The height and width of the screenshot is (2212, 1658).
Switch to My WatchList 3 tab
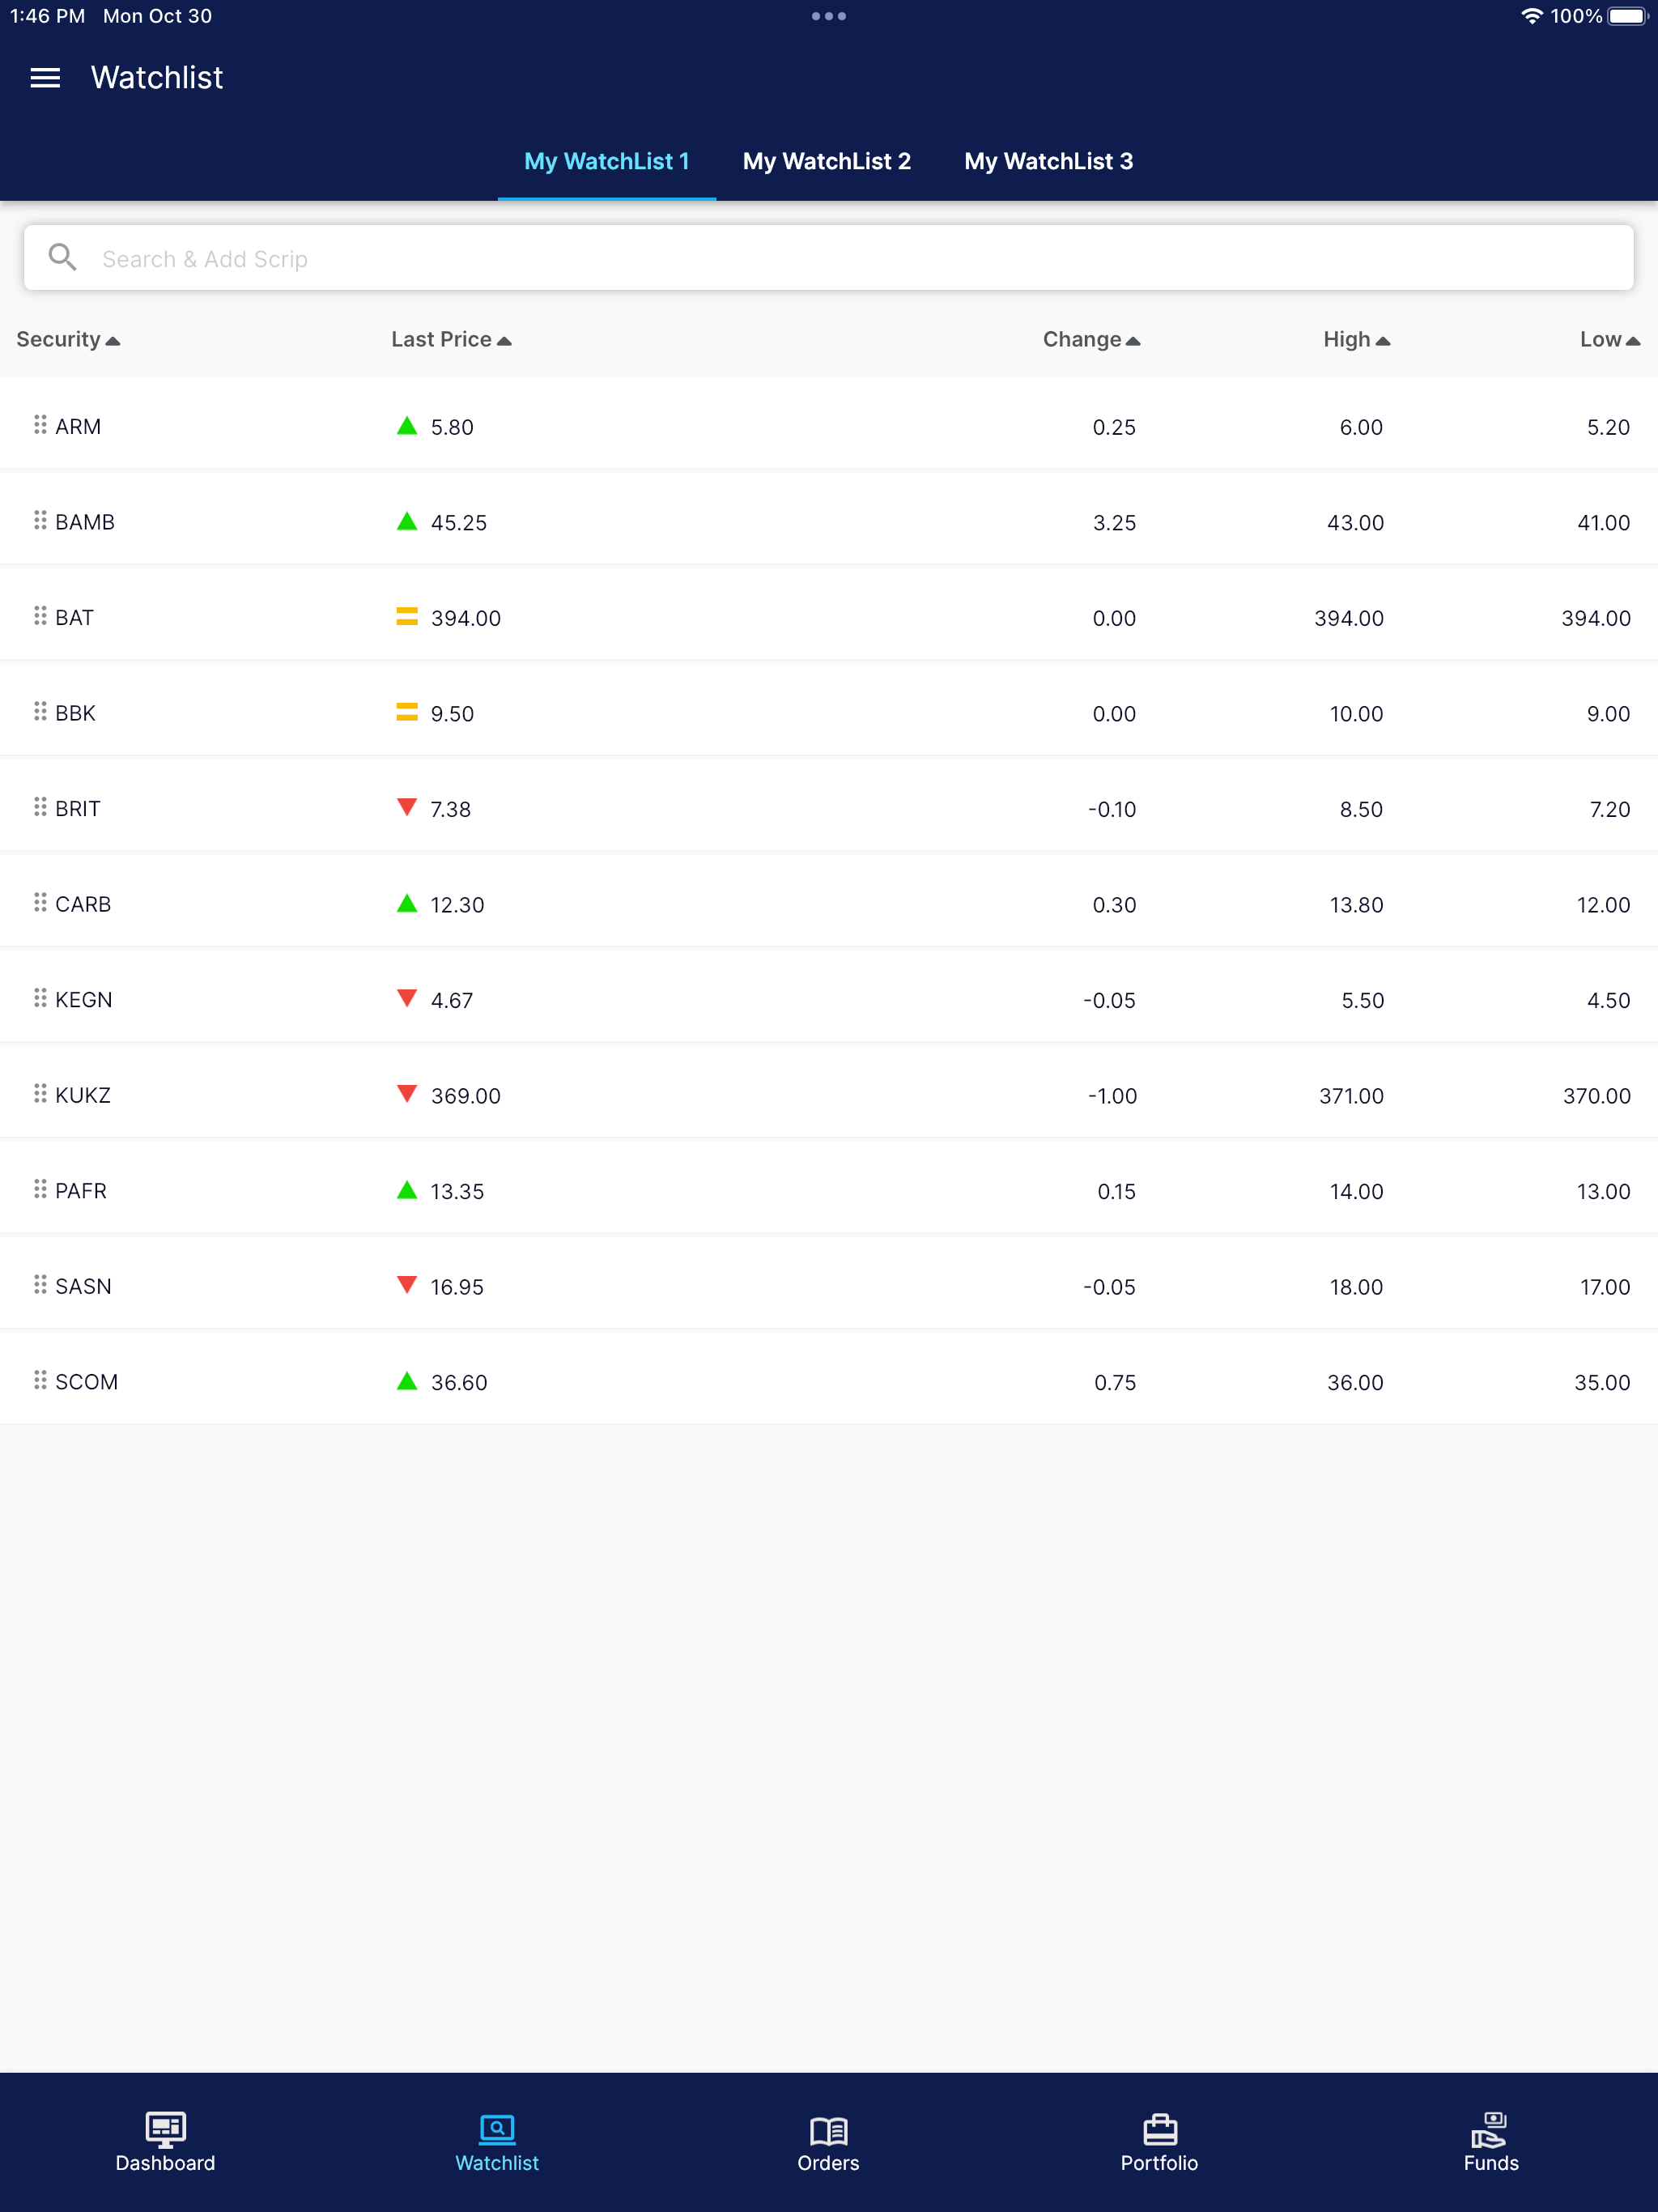tap(1048, 161)
